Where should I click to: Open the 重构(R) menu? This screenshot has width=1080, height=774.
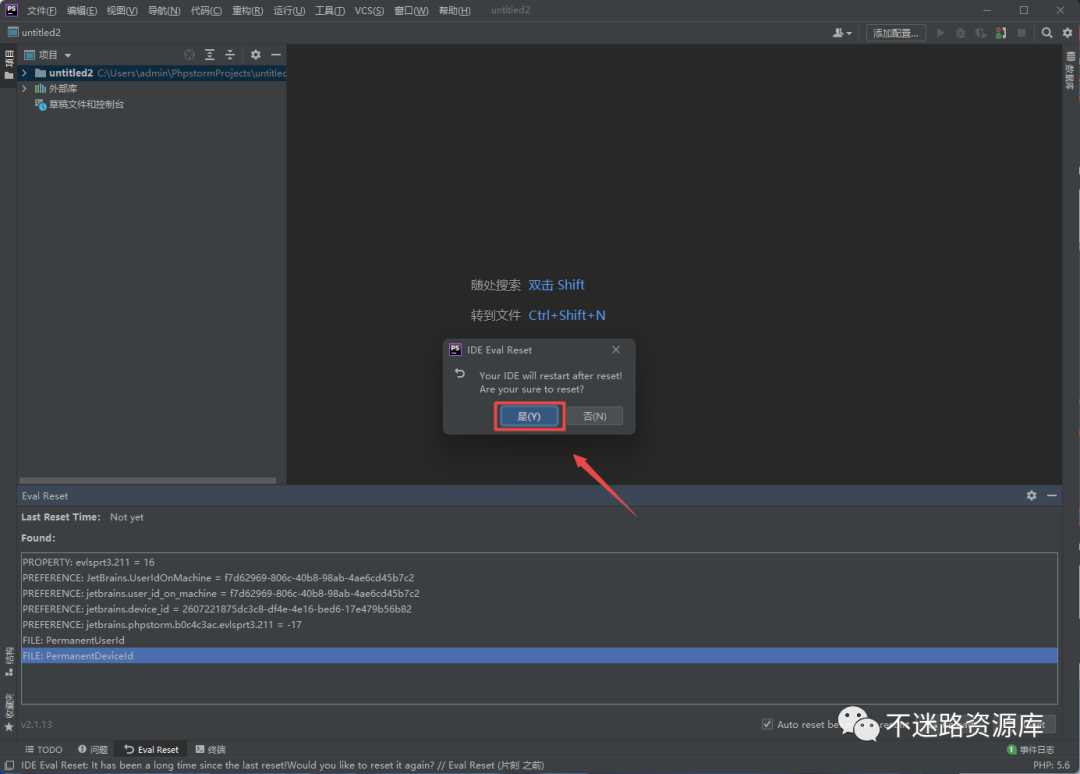click(247, 10)
